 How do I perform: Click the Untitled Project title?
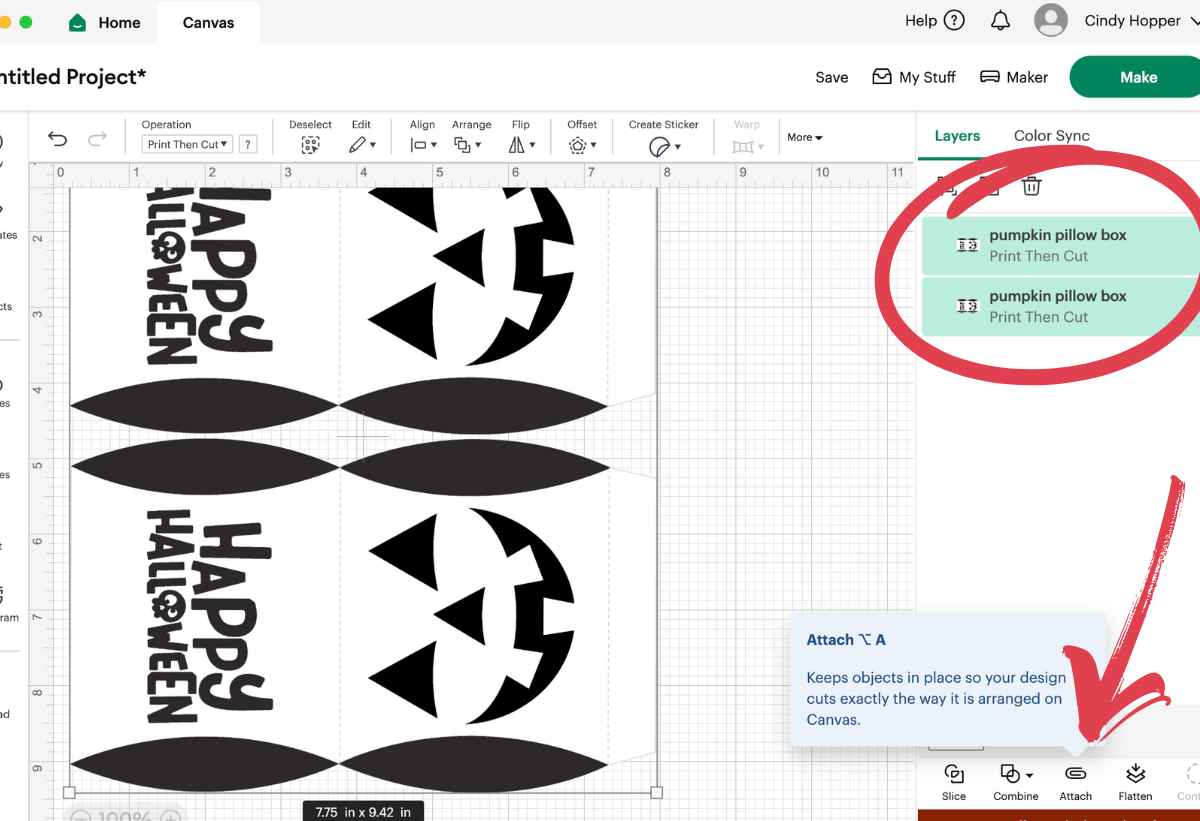click(x=74, y=77)
